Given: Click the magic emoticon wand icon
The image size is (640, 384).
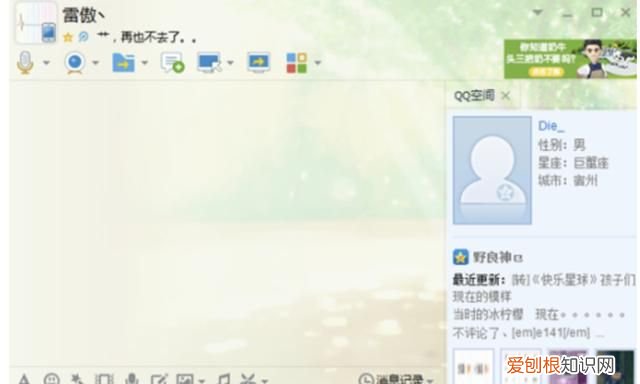Looking at the screenshot, I should pyautogui.click(x=77, y=380).
